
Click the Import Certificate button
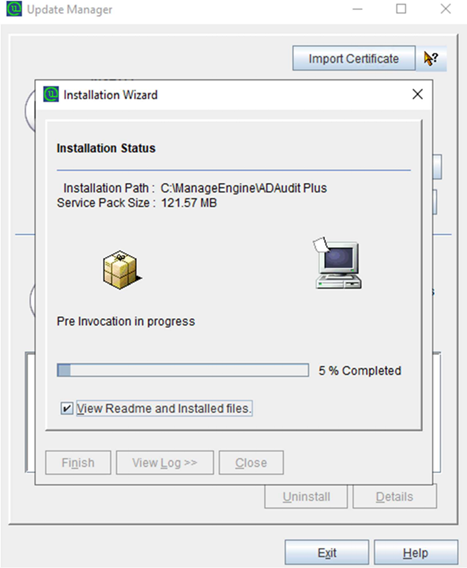point(354,58)
